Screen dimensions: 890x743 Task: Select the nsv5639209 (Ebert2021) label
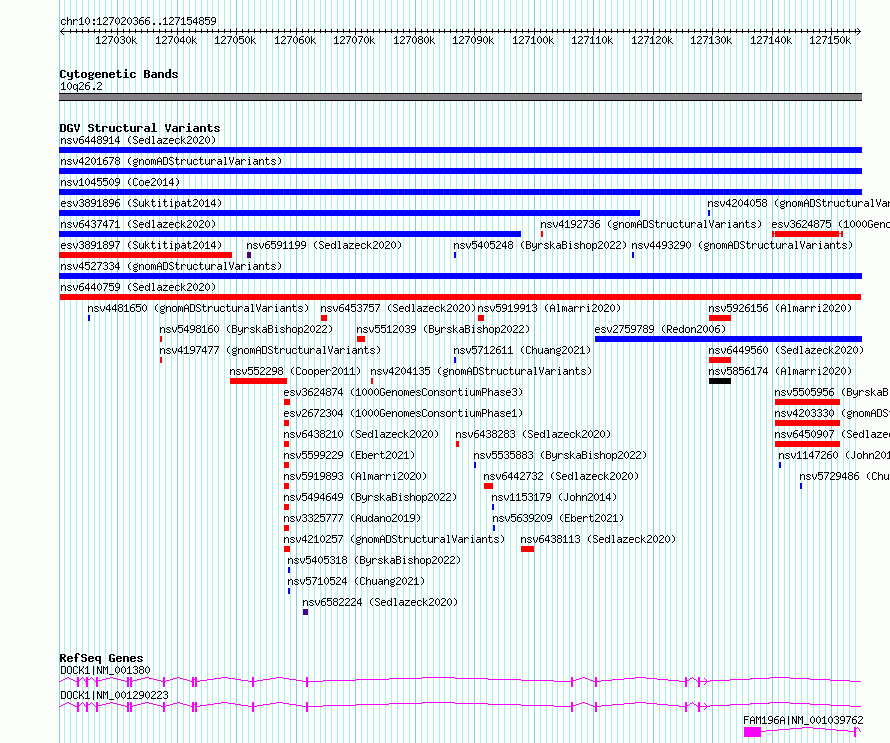coord(558,518)
